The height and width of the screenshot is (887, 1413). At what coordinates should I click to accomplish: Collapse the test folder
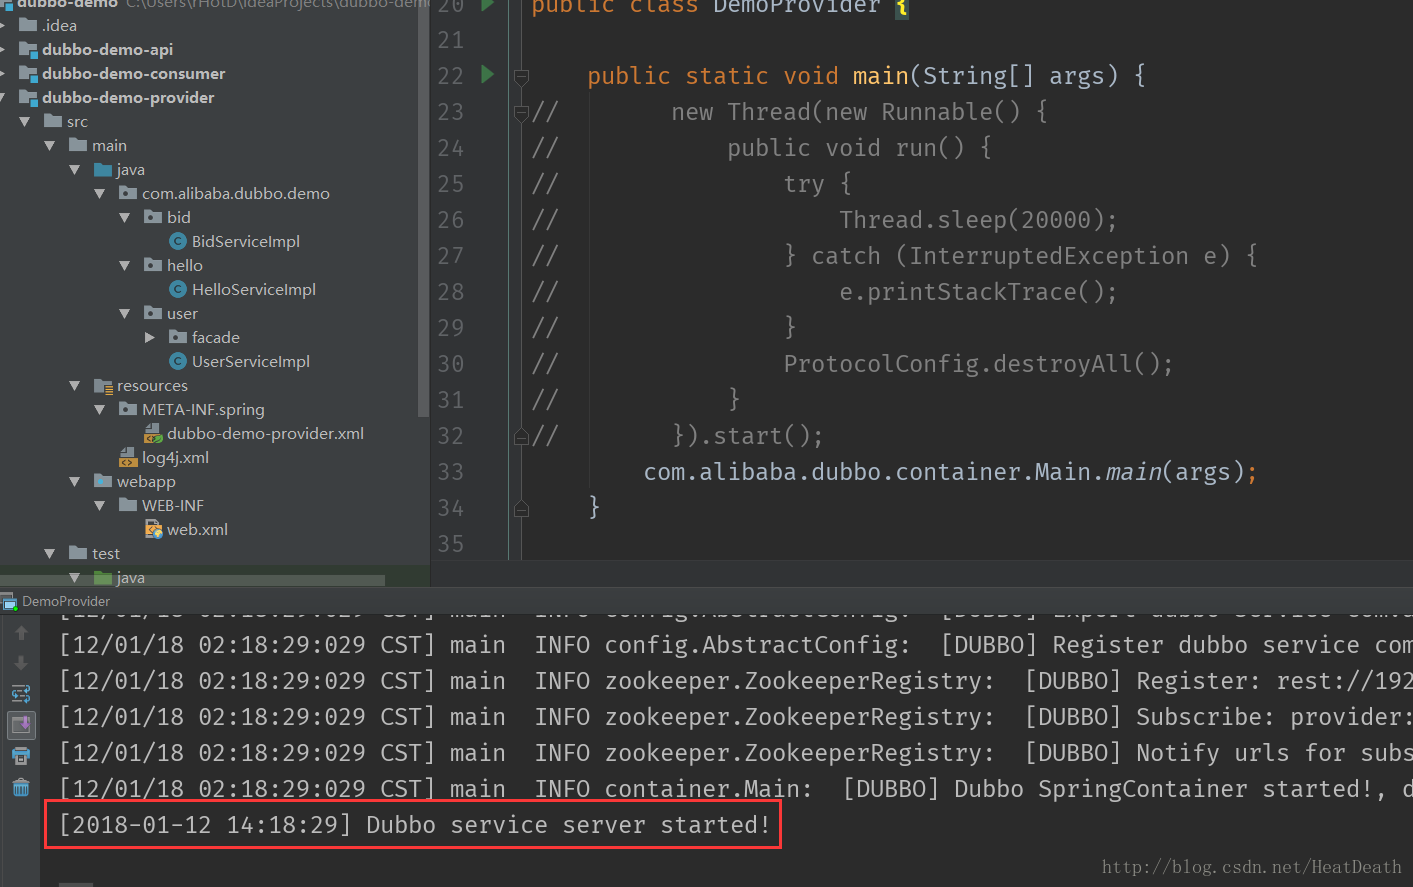click(x=50, y=554)
